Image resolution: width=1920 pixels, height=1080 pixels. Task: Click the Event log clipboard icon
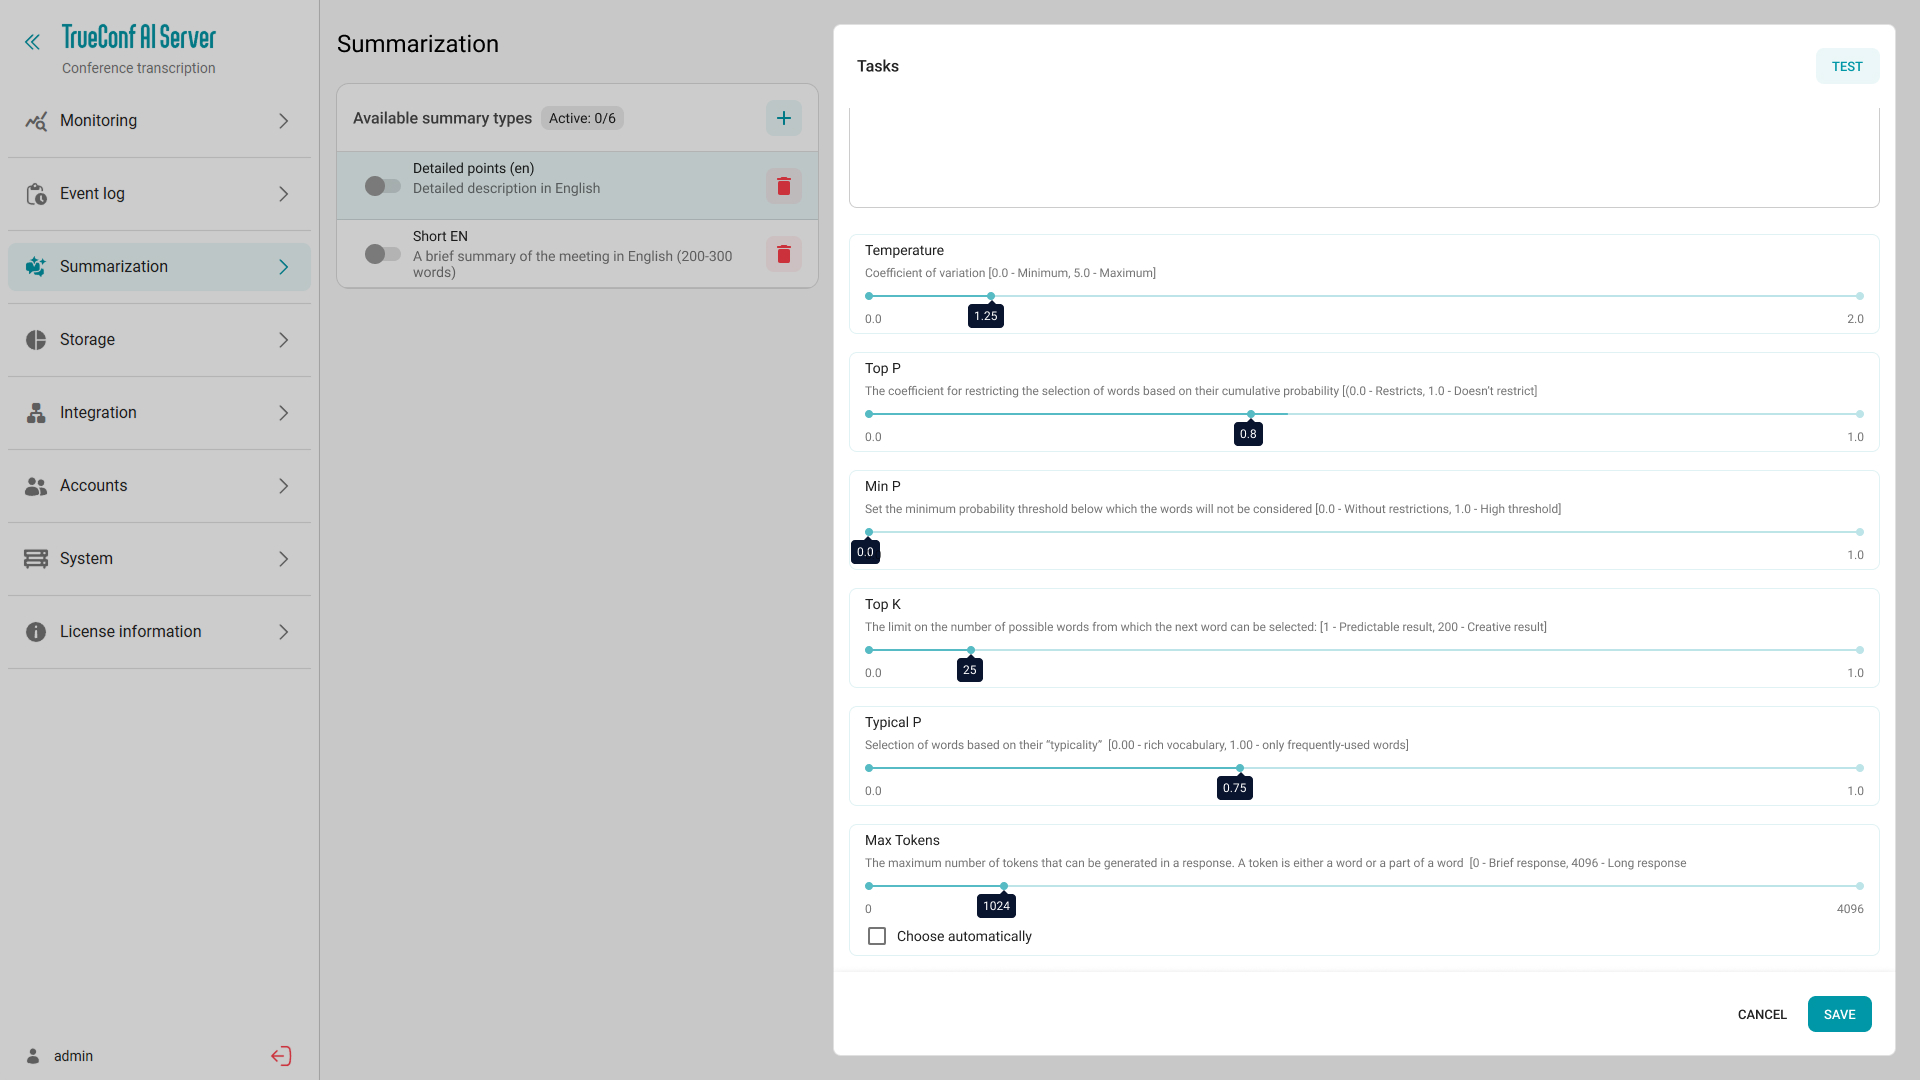click(x=36, y=194)
